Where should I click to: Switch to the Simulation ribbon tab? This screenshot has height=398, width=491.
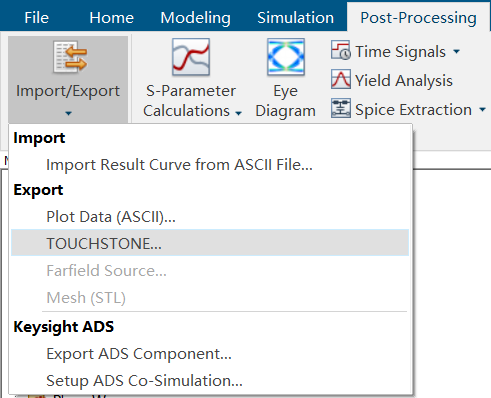(x=295, y=18)
